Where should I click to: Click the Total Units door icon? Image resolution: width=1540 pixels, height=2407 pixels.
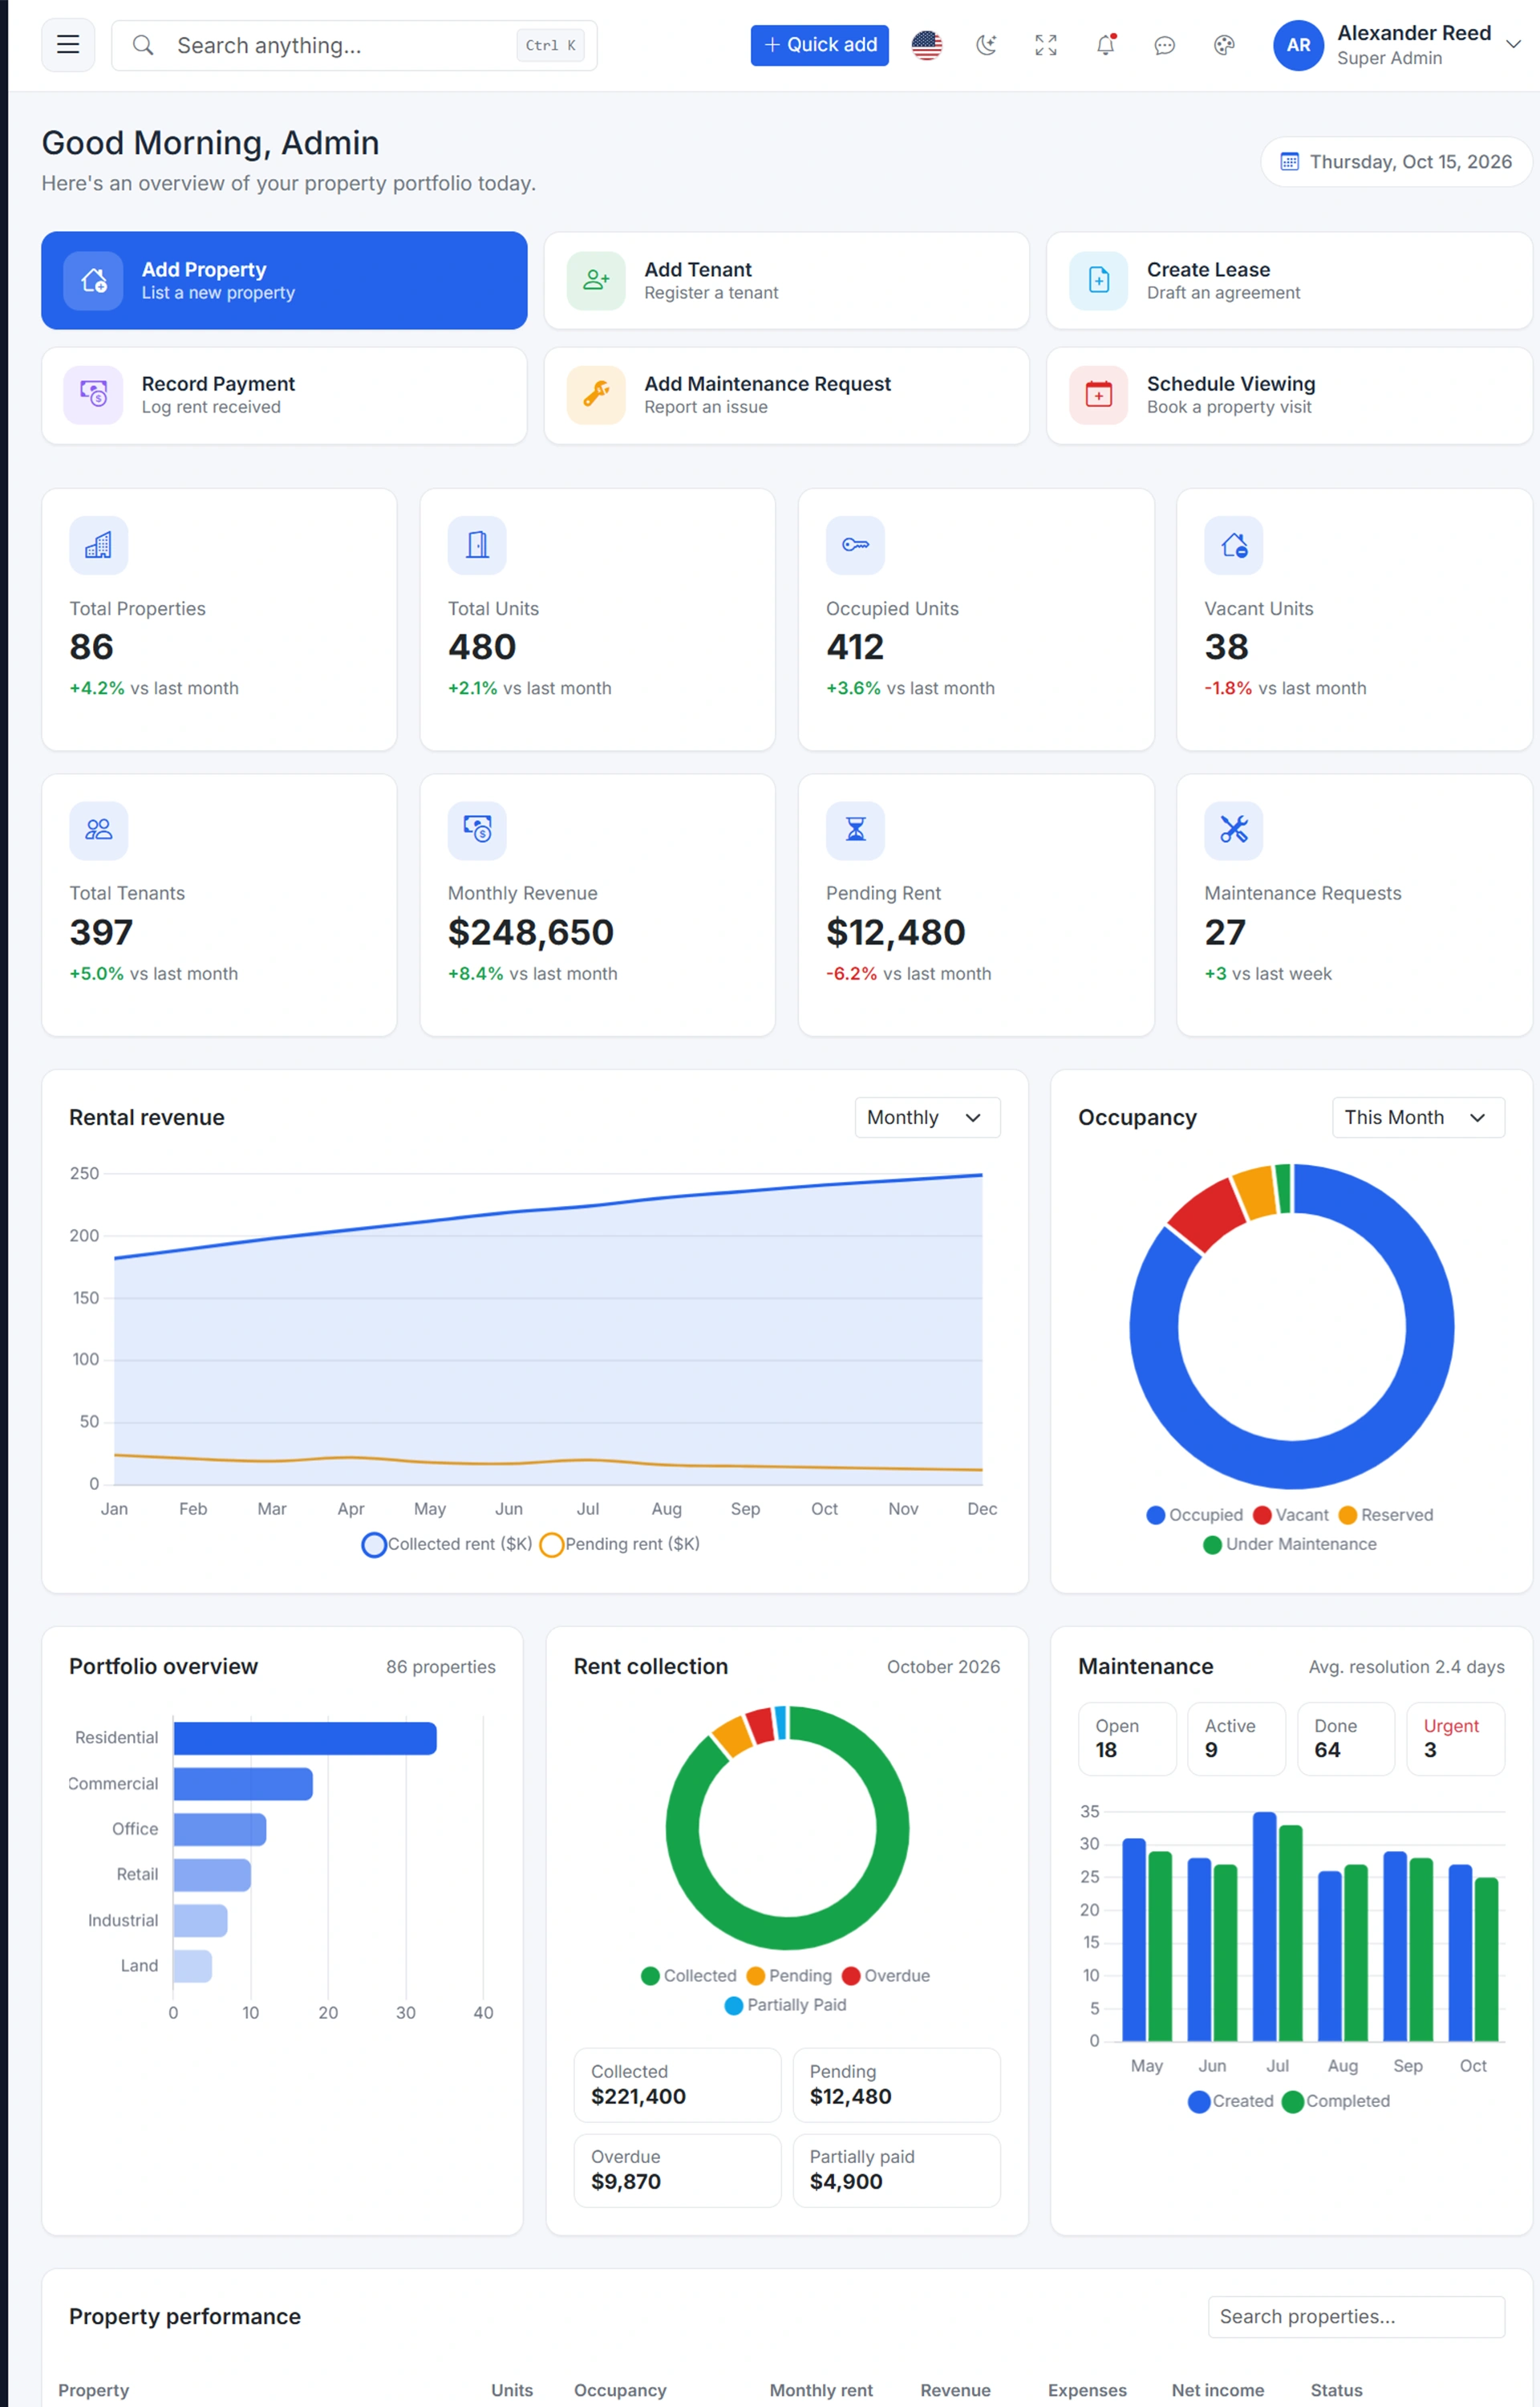pos(477,545)
